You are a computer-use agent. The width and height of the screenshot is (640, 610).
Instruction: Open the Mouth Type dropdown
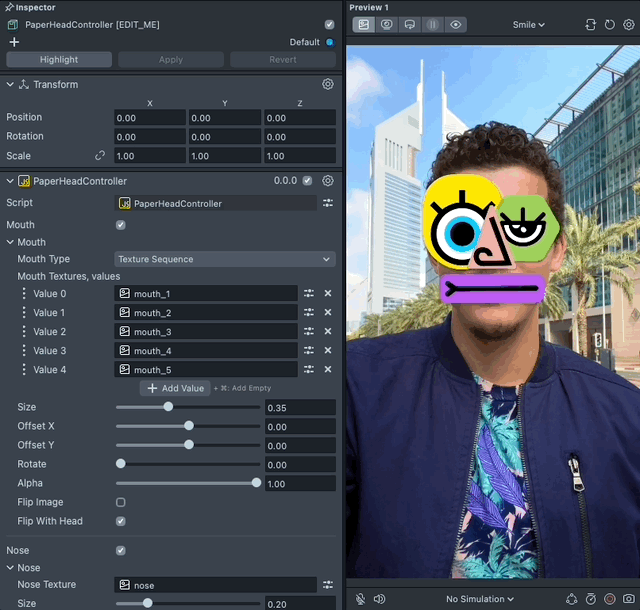[225, 259]
